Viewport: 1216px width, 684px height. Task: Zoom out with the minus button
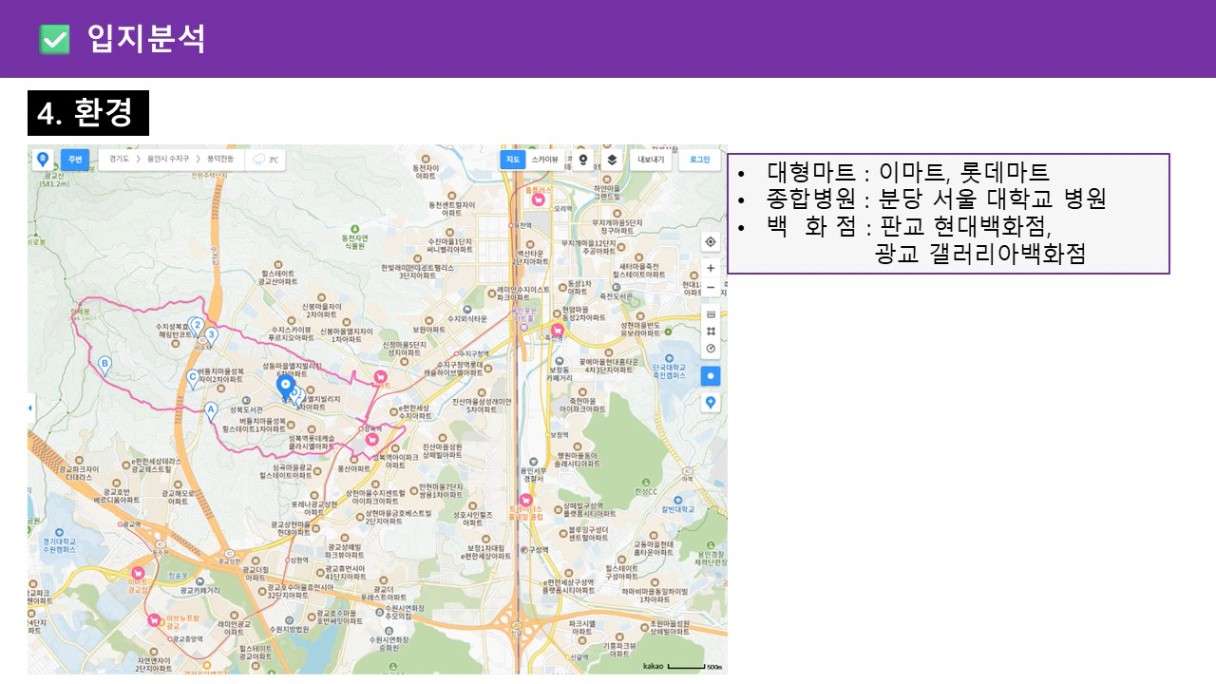[x=710, y=287]
